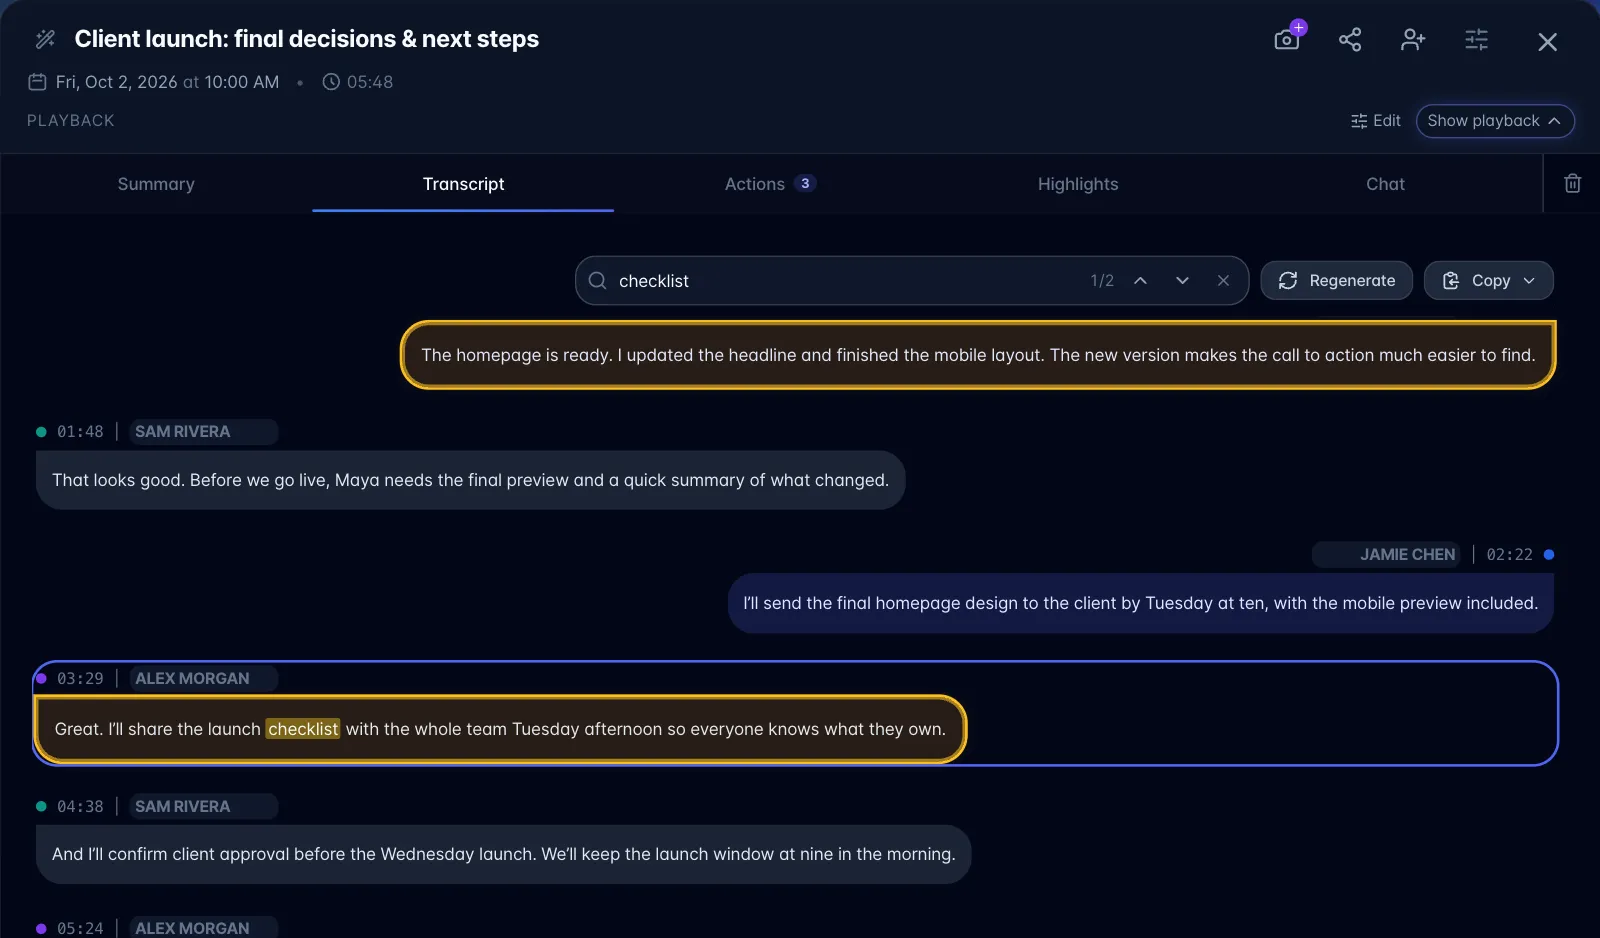The width and height of the screenshot is (1600, 938).
Task: Open the Highlights tab
Action: (1078, 184)
